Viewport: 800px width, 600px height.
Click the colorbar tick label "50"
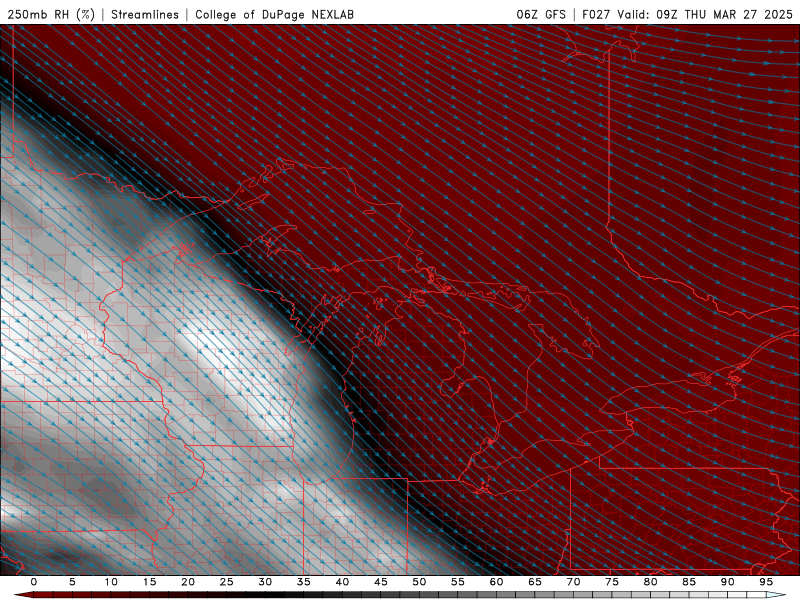pyautogui.click(x=419, y=582)
